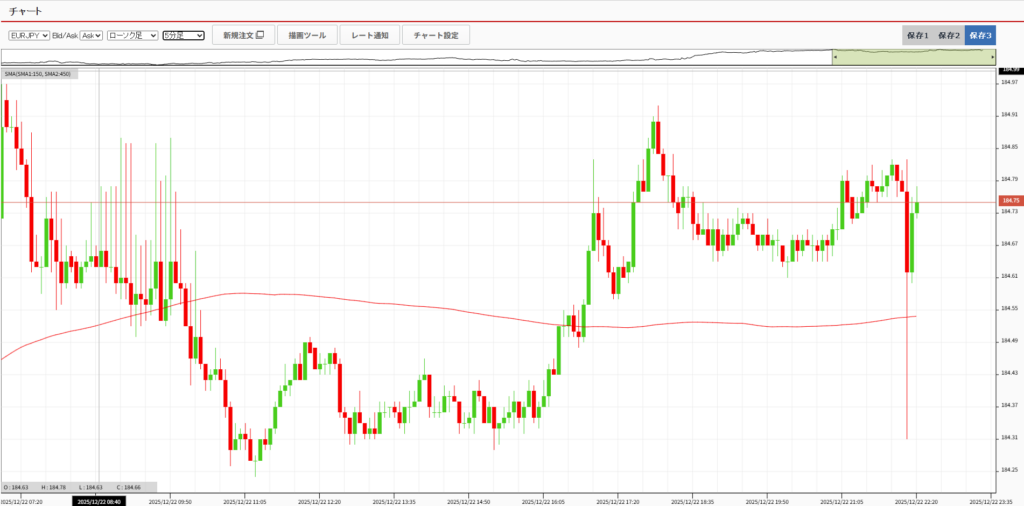
Task: Click the green selected range in navigator
Action: [912, 58]
